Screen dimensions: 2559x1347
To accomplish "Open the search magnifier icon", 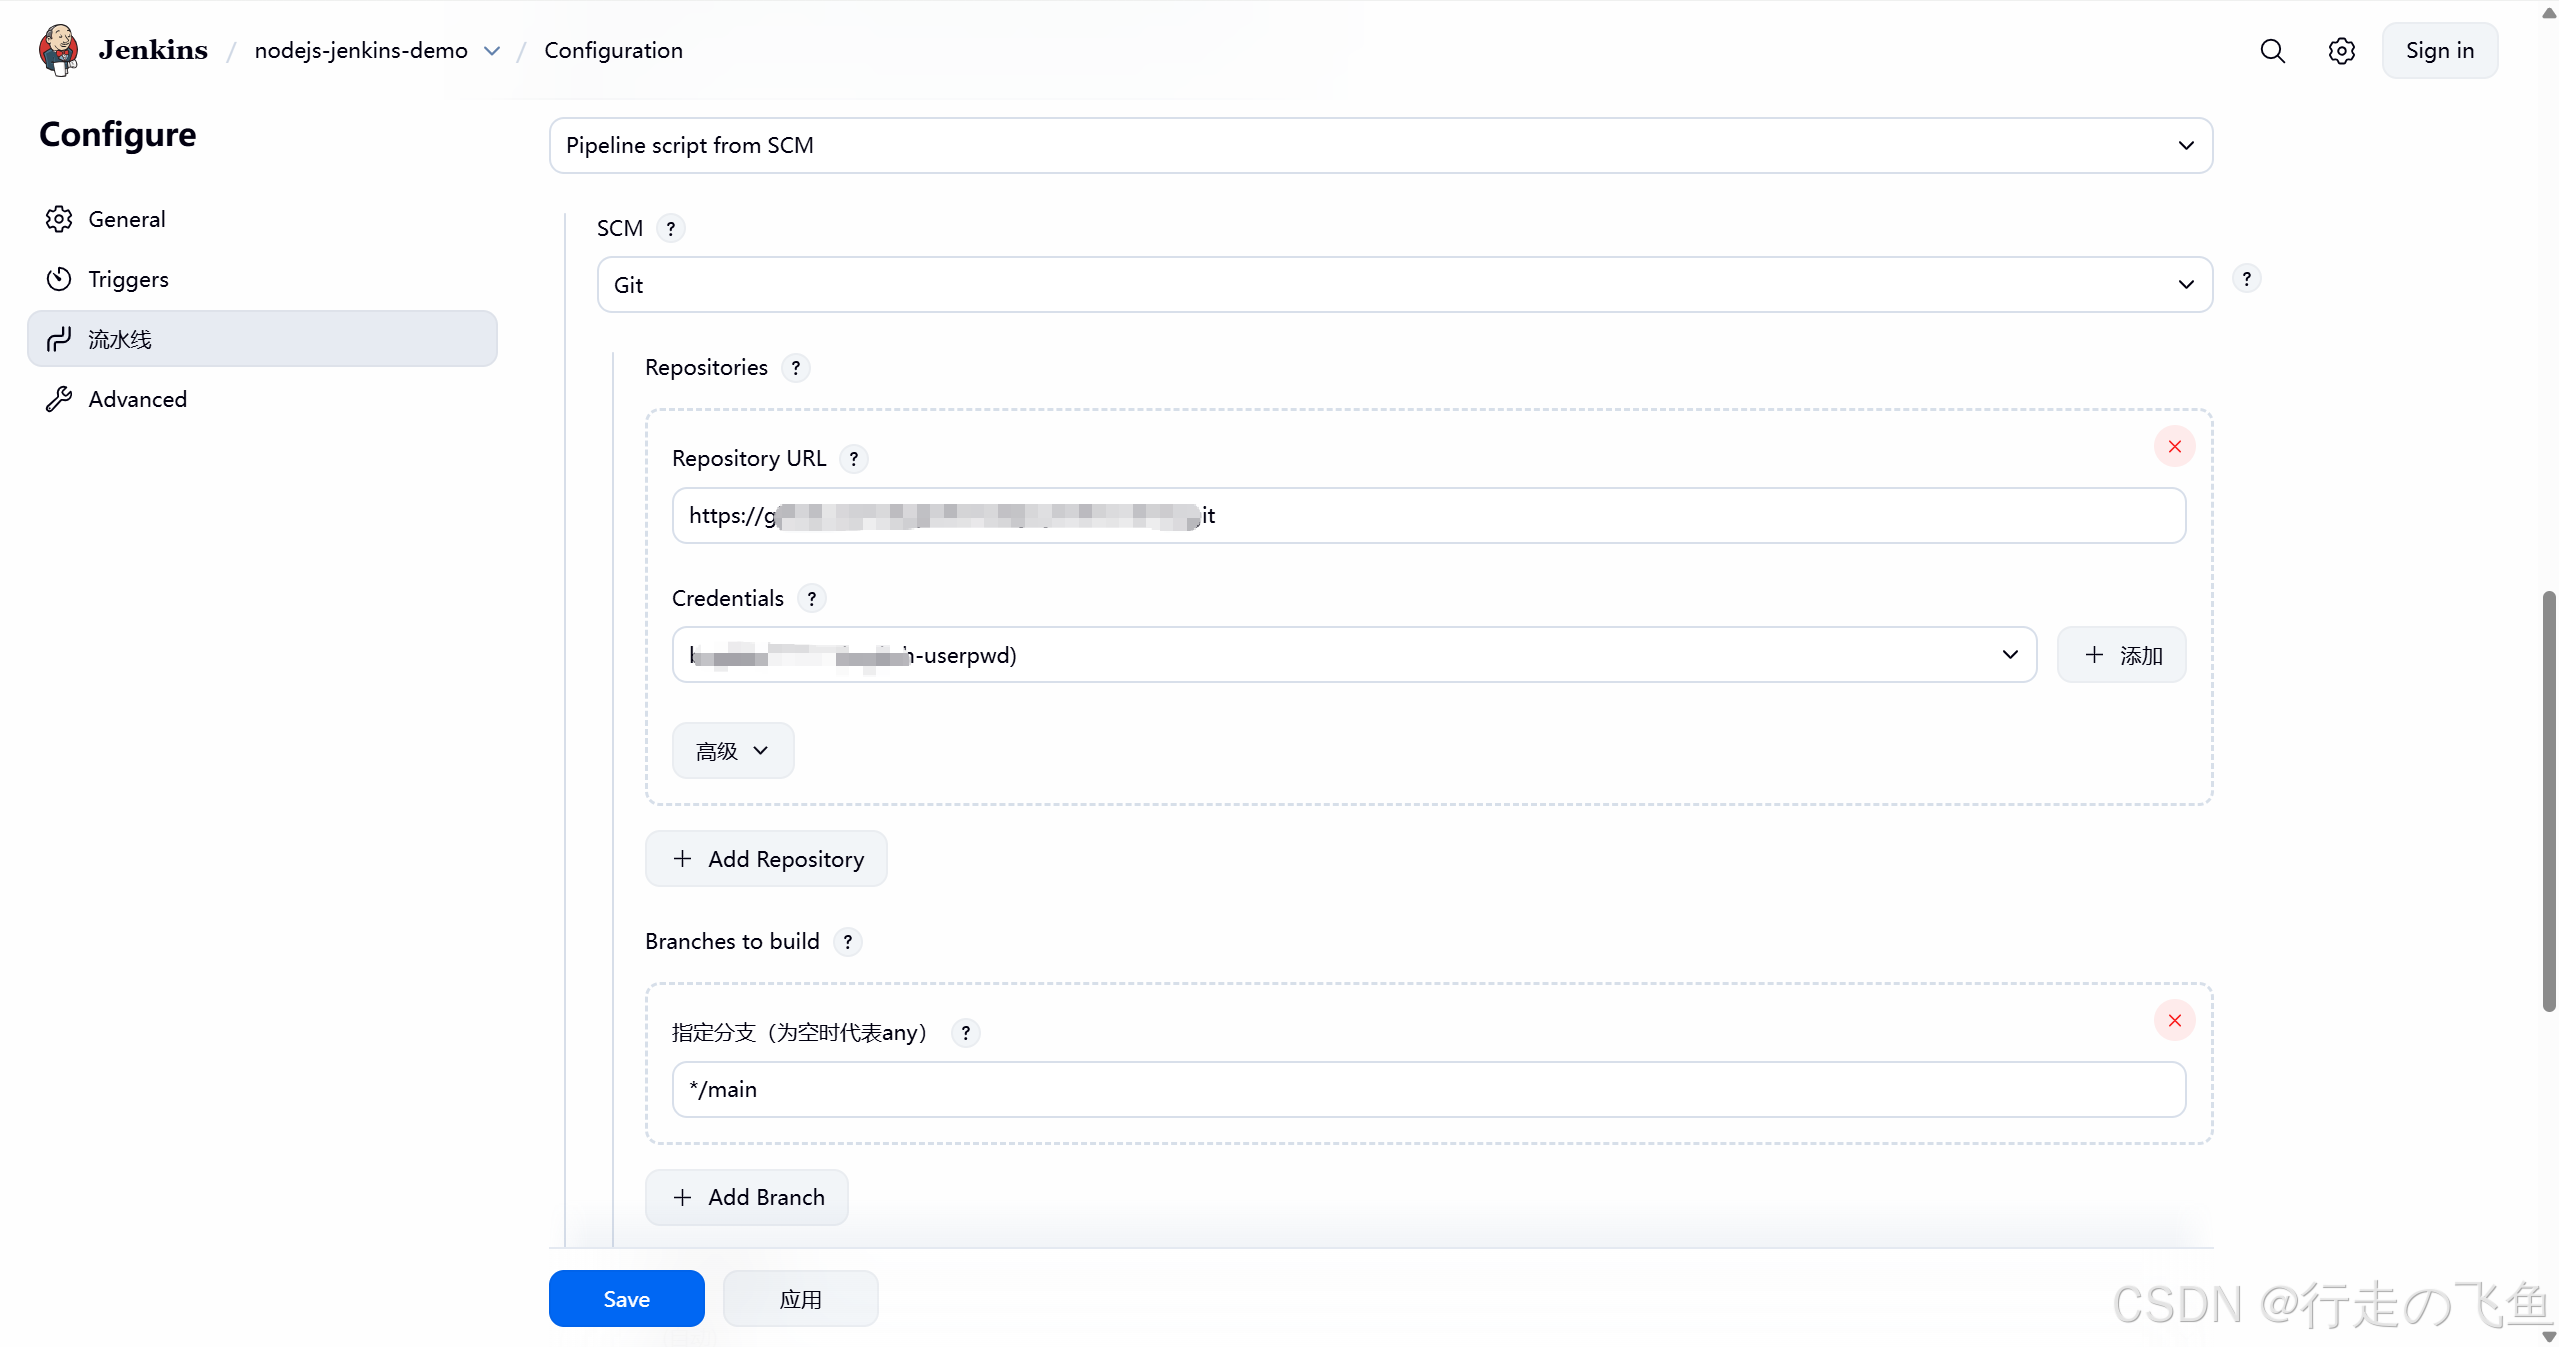I will tap(2272, 51).
